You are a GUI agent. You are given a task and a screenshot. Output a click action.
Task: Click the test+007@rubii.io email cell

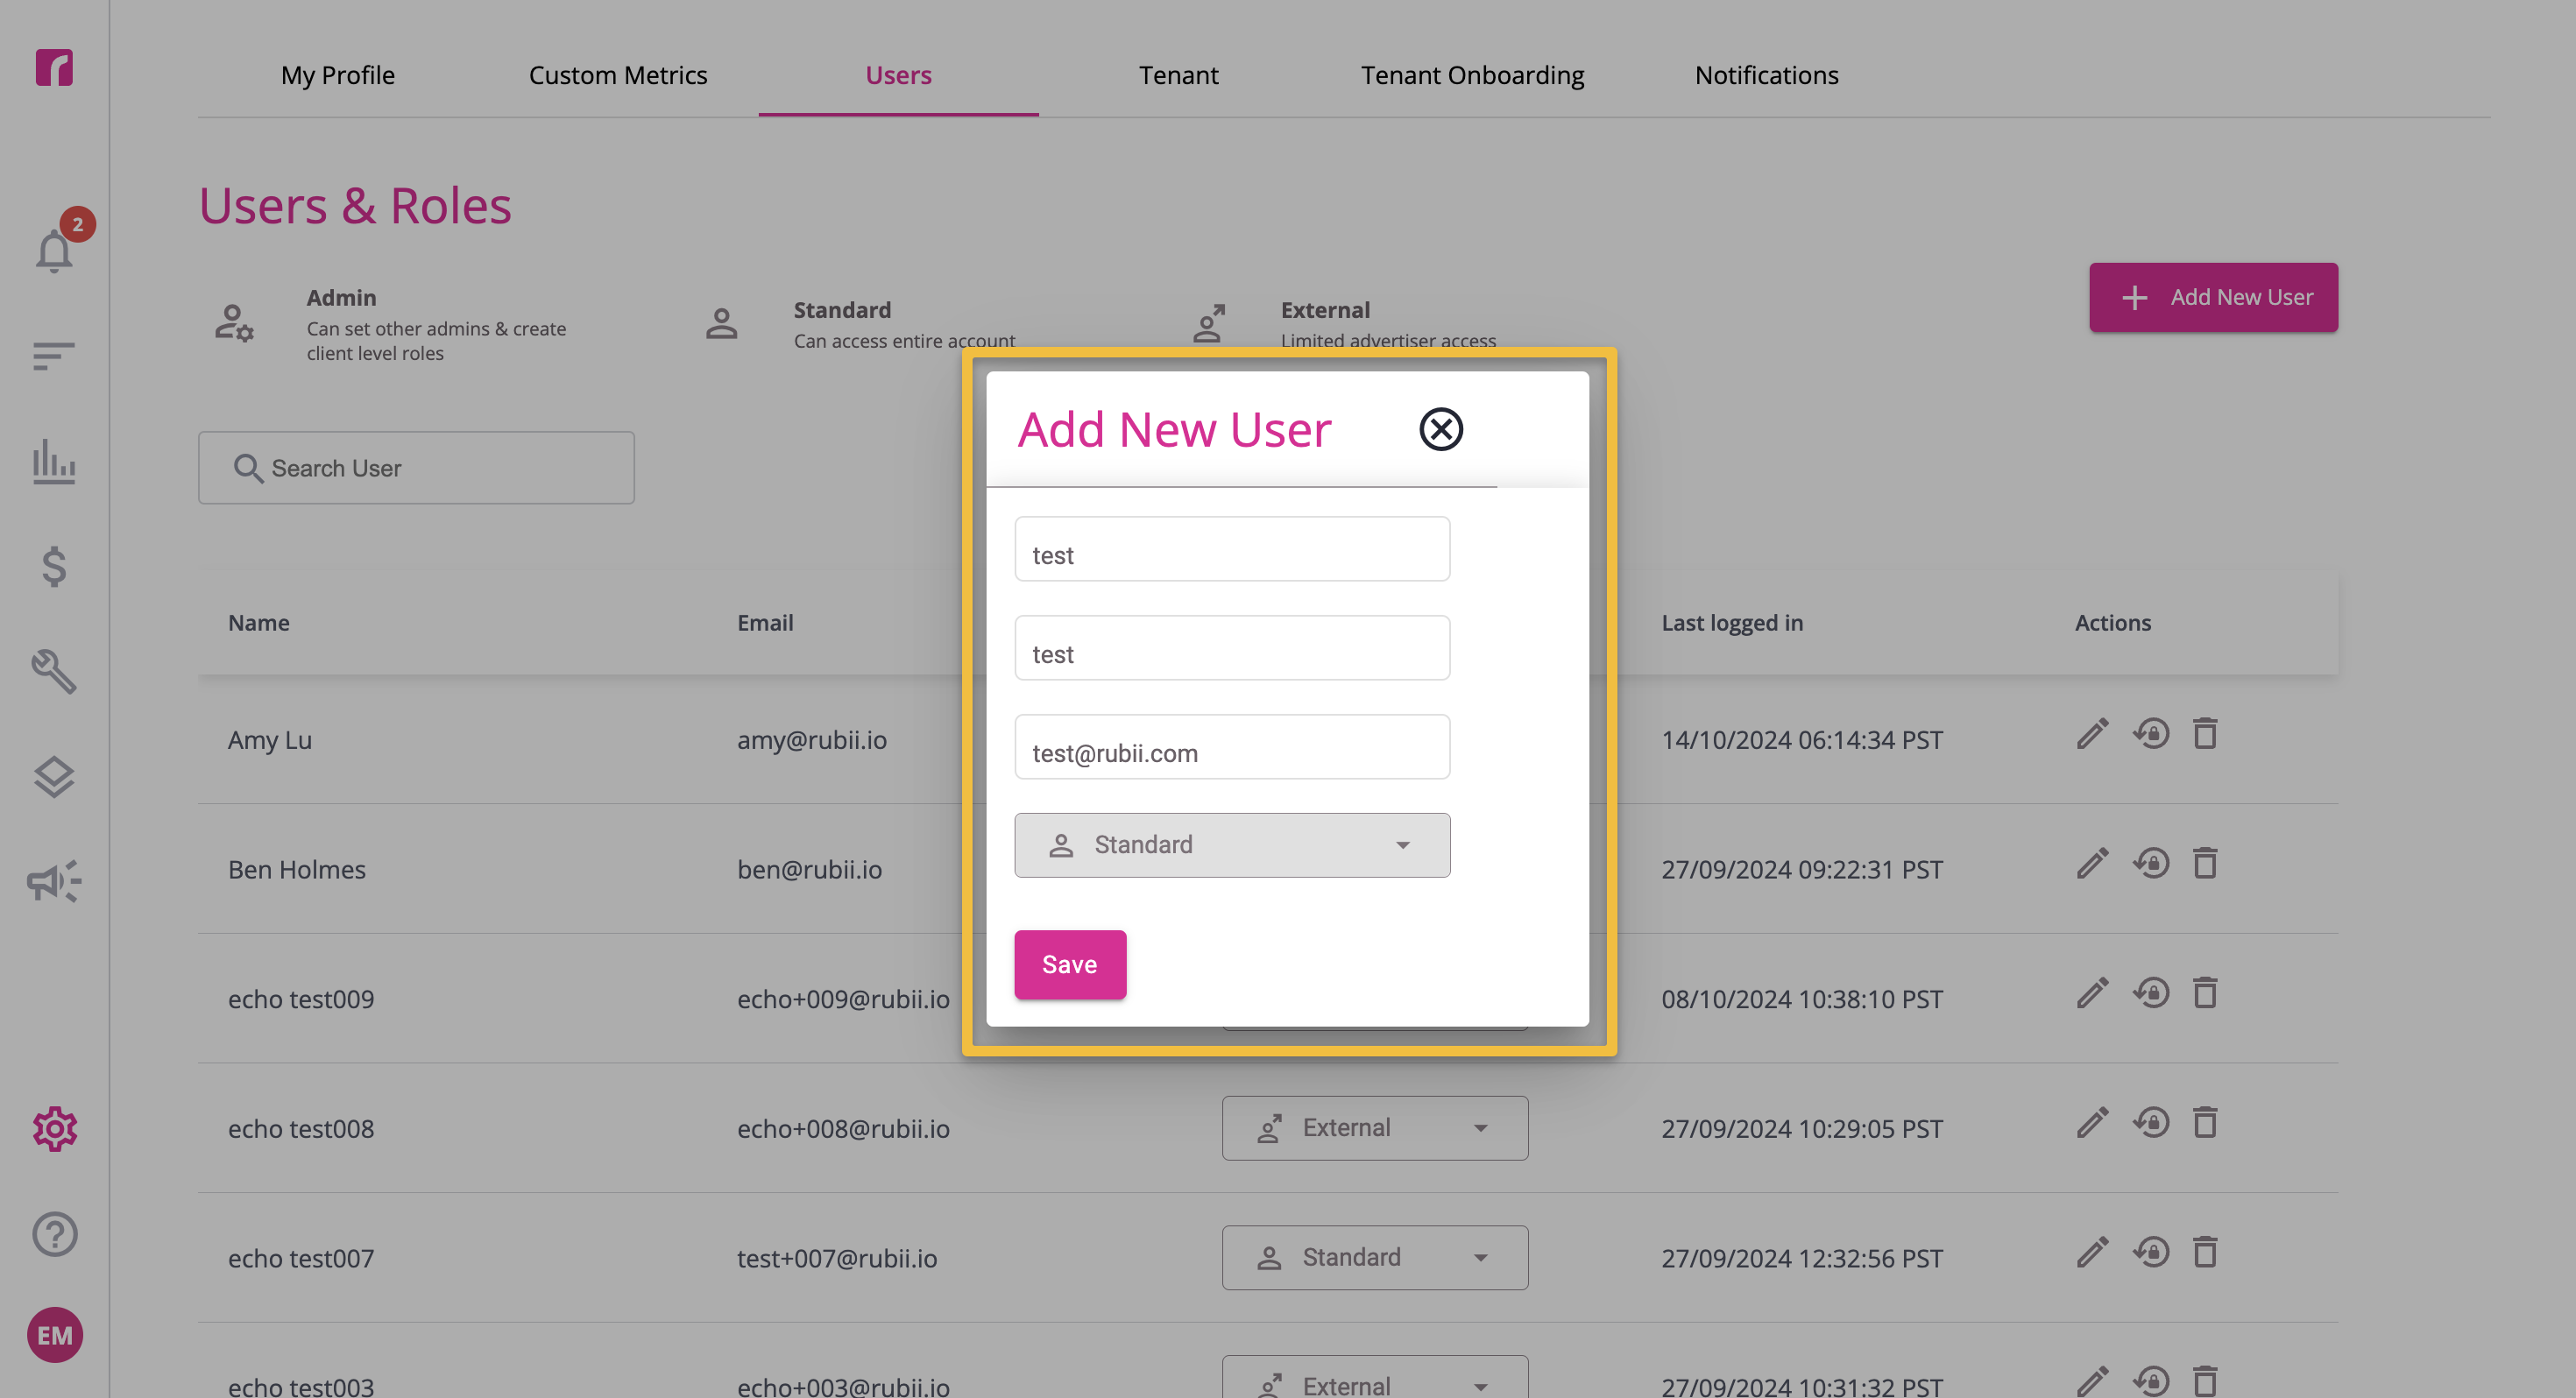pyautogui.click(x=837, y=1258)
